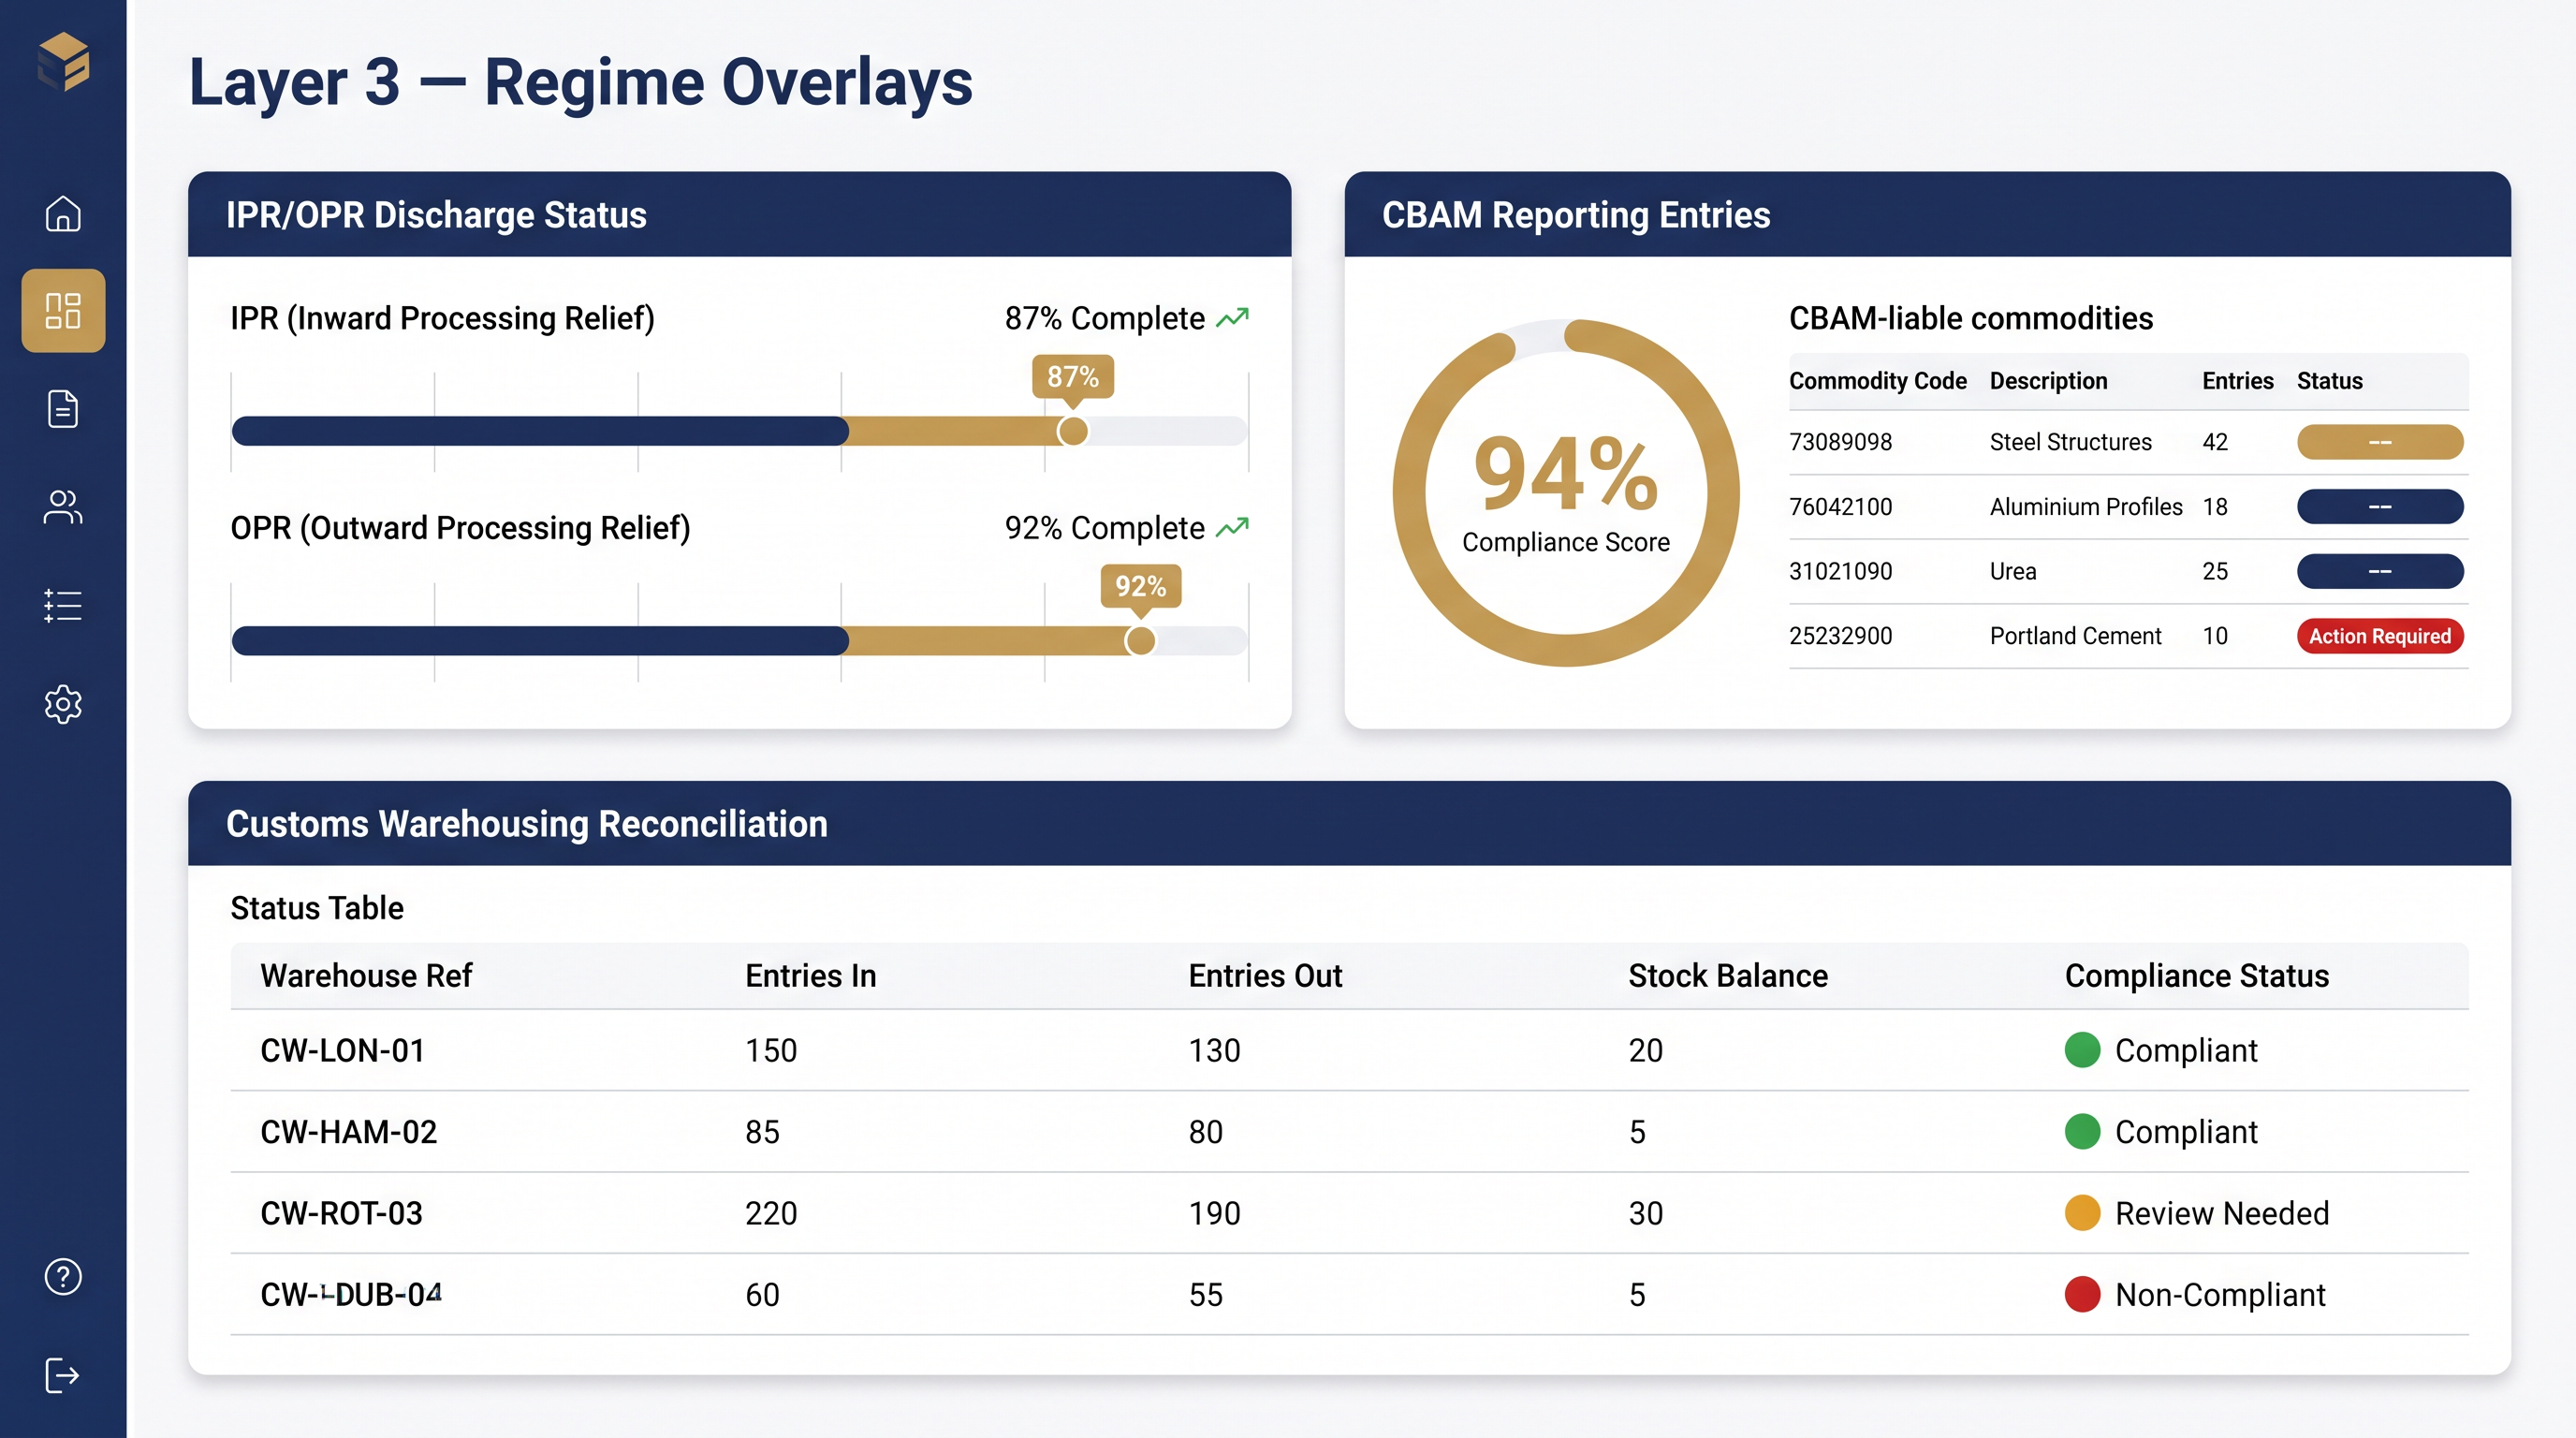Click the navy status pill for Urea

pos(2380,571)
